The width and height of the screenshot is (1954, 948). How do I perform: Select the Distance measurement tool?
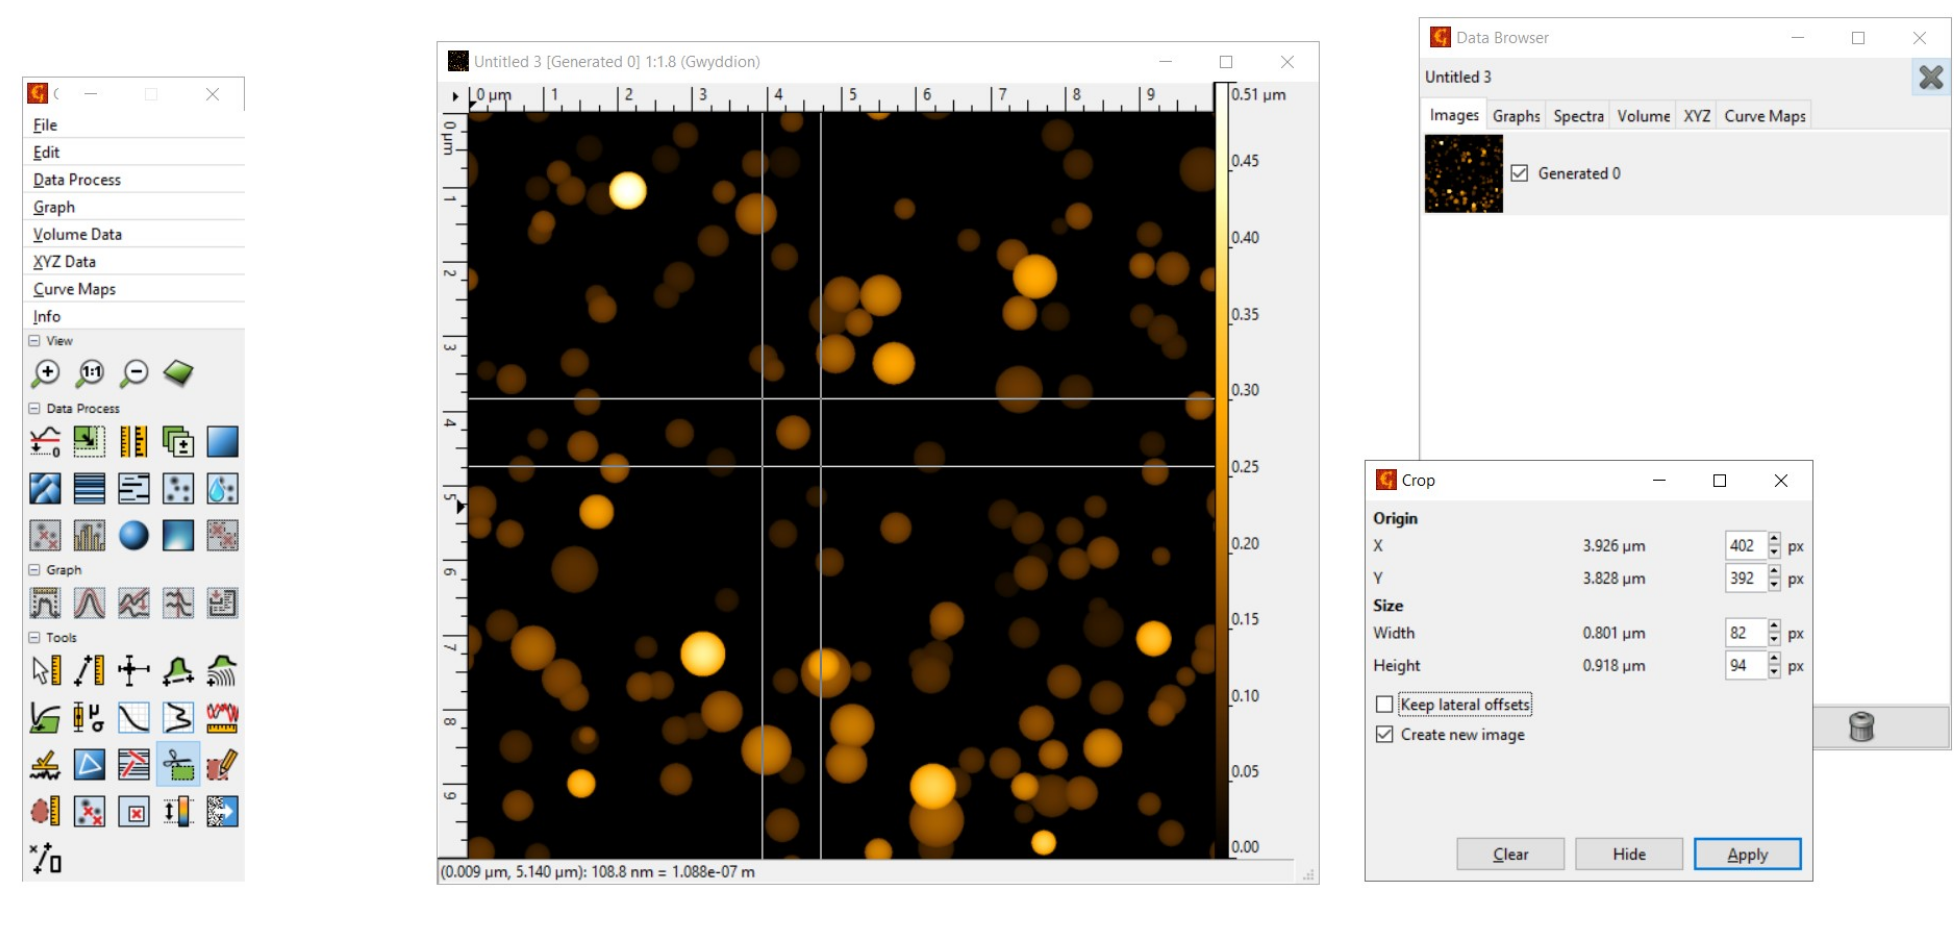90,670
